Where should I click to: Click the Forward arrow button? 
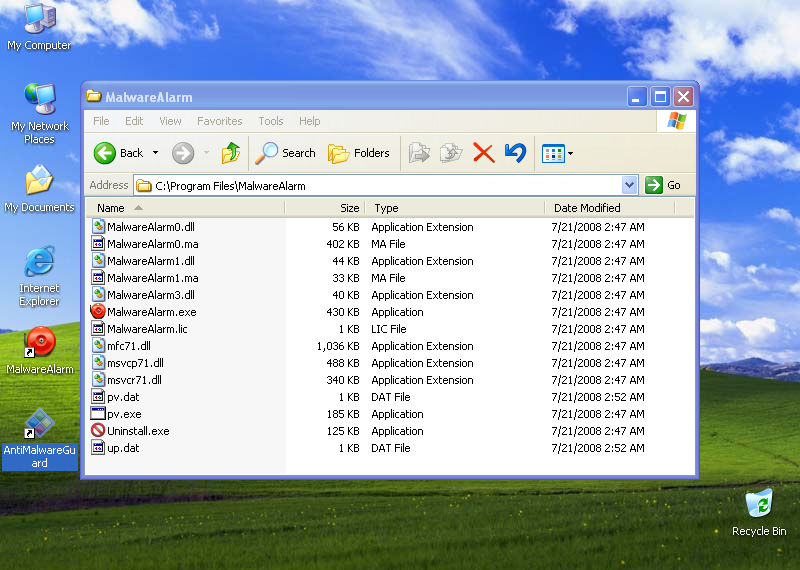coord(183,153)
